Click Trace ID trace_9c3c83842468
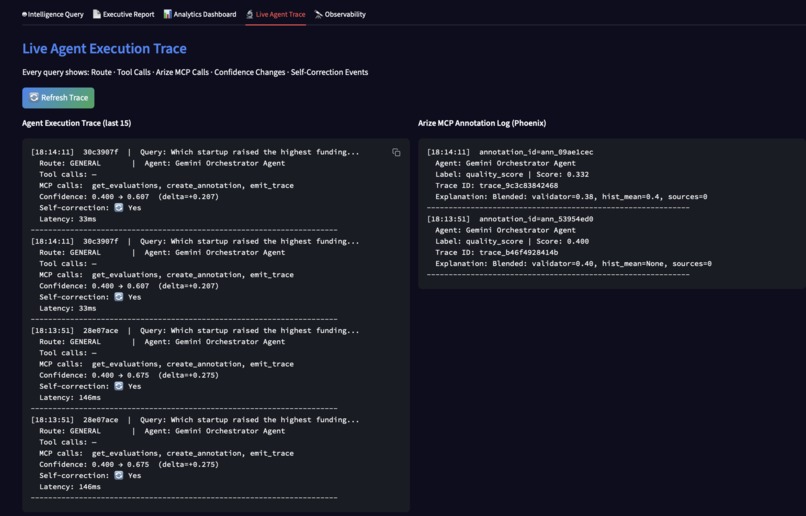This screenshot has width=806, height=516. [x=497, y=186]
